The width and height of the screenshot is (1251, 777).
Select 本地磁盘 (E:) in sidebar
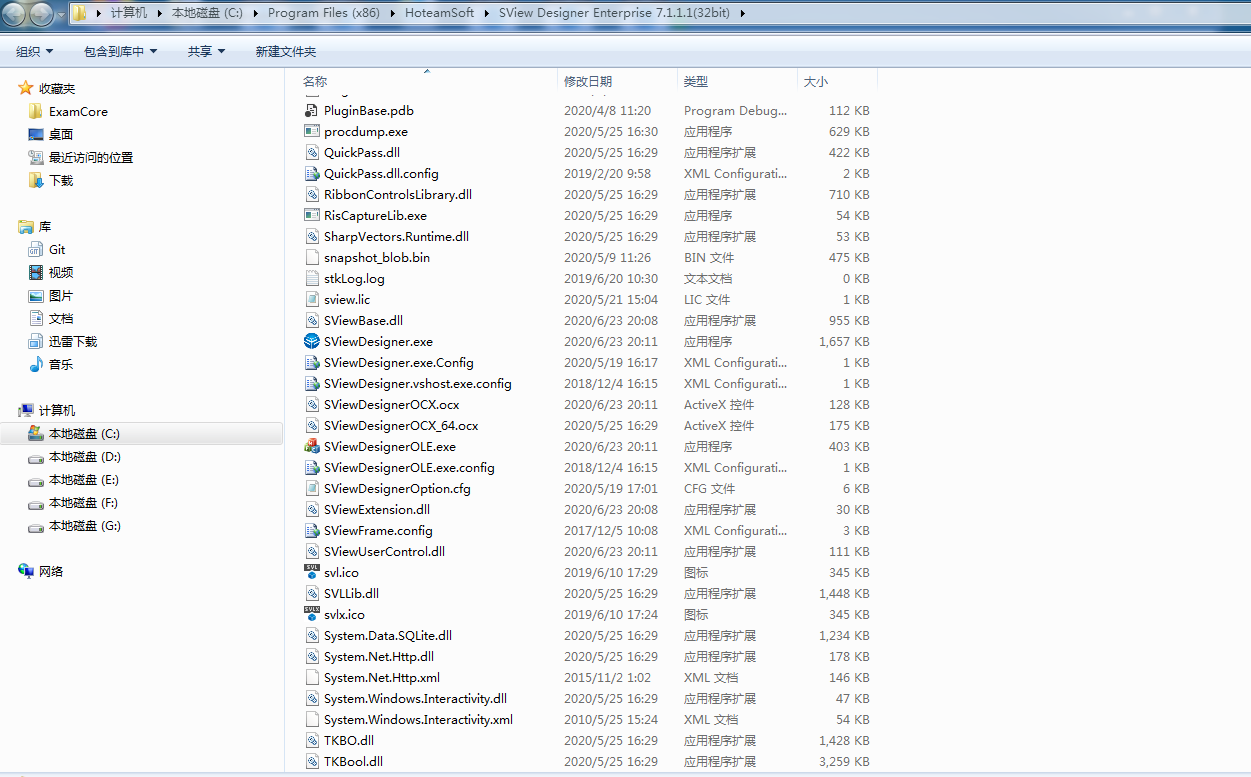click(x=85, y=479)
